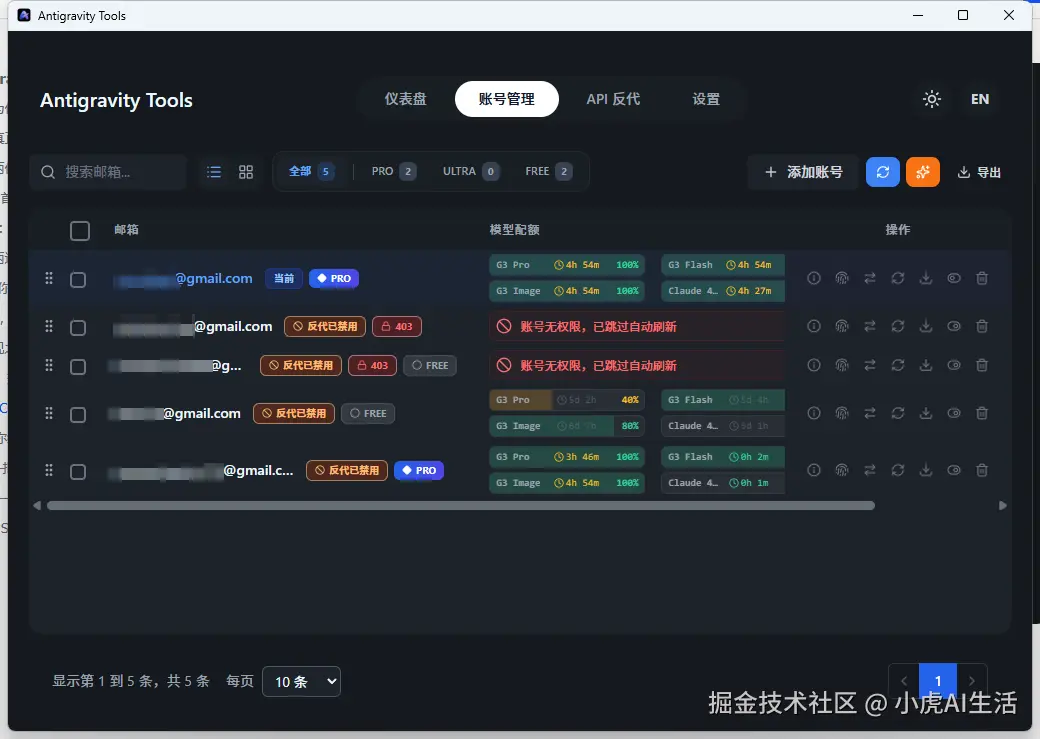Click the 模型配额 column header
The height and width of the screenshot is (739, 1040).
tap(515, 230)
